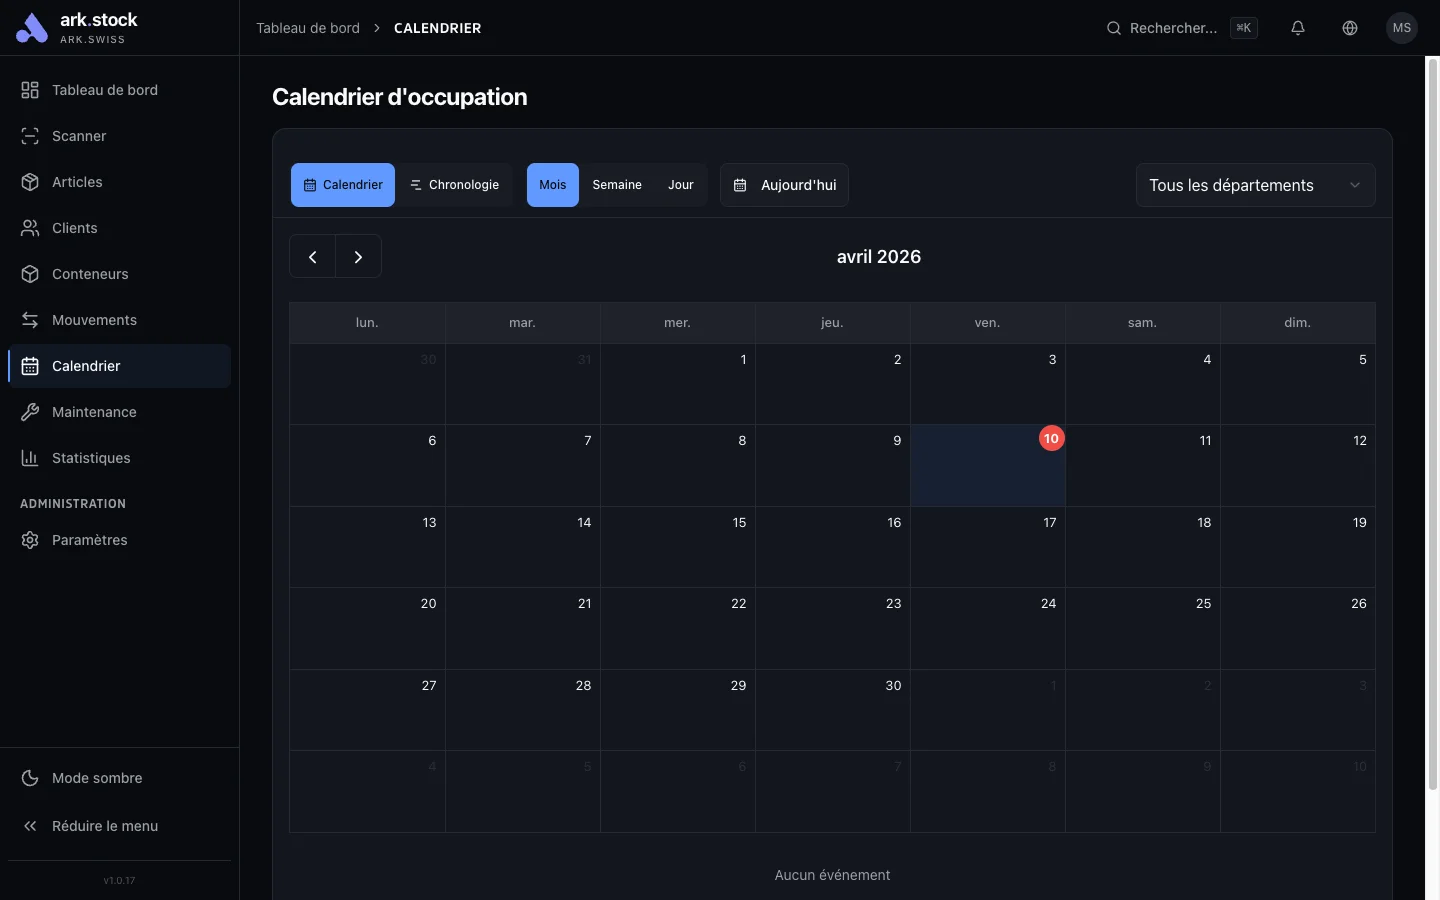1440x900 pixels.
Task: Click the Rechercher search field
Action: coord(1175,28)
